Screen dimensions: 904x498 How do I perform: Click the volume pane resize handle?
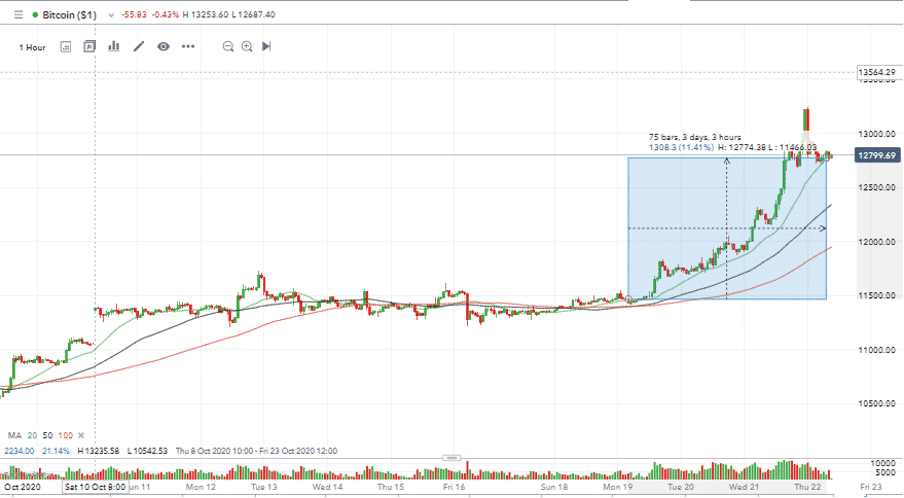pyautogui.click(x=451, y=458)
